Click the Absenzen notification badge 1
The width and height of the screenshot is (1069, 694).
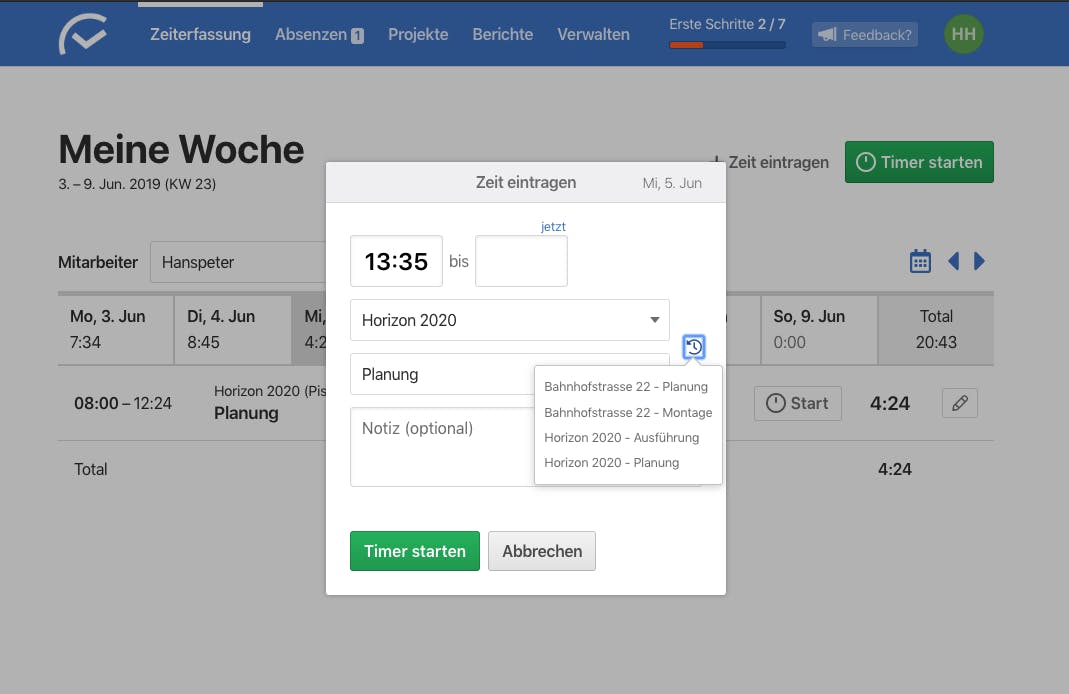(357, 35)
